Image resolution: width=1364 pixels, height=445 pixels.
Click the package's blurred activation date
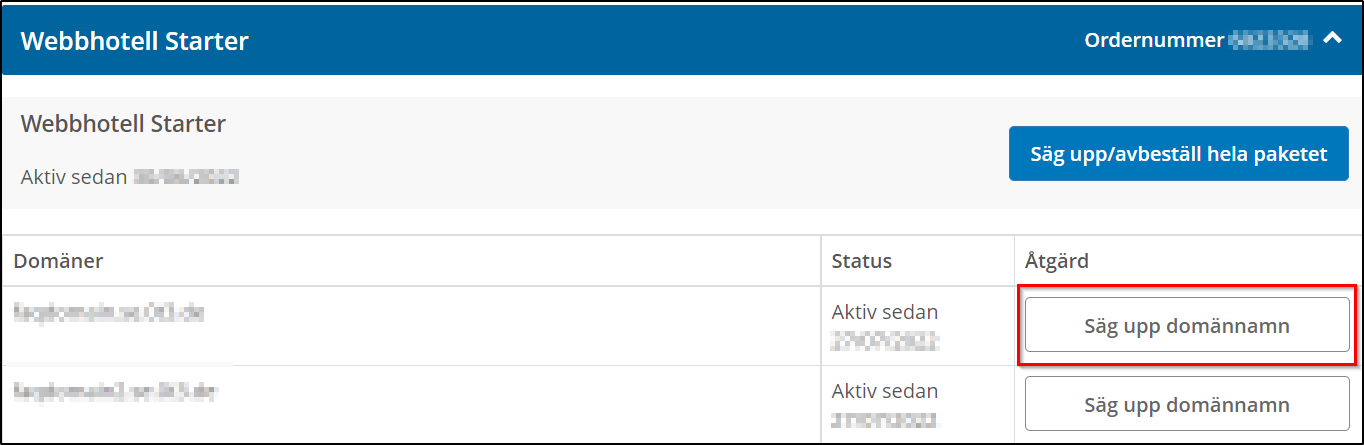click(185, 177)
